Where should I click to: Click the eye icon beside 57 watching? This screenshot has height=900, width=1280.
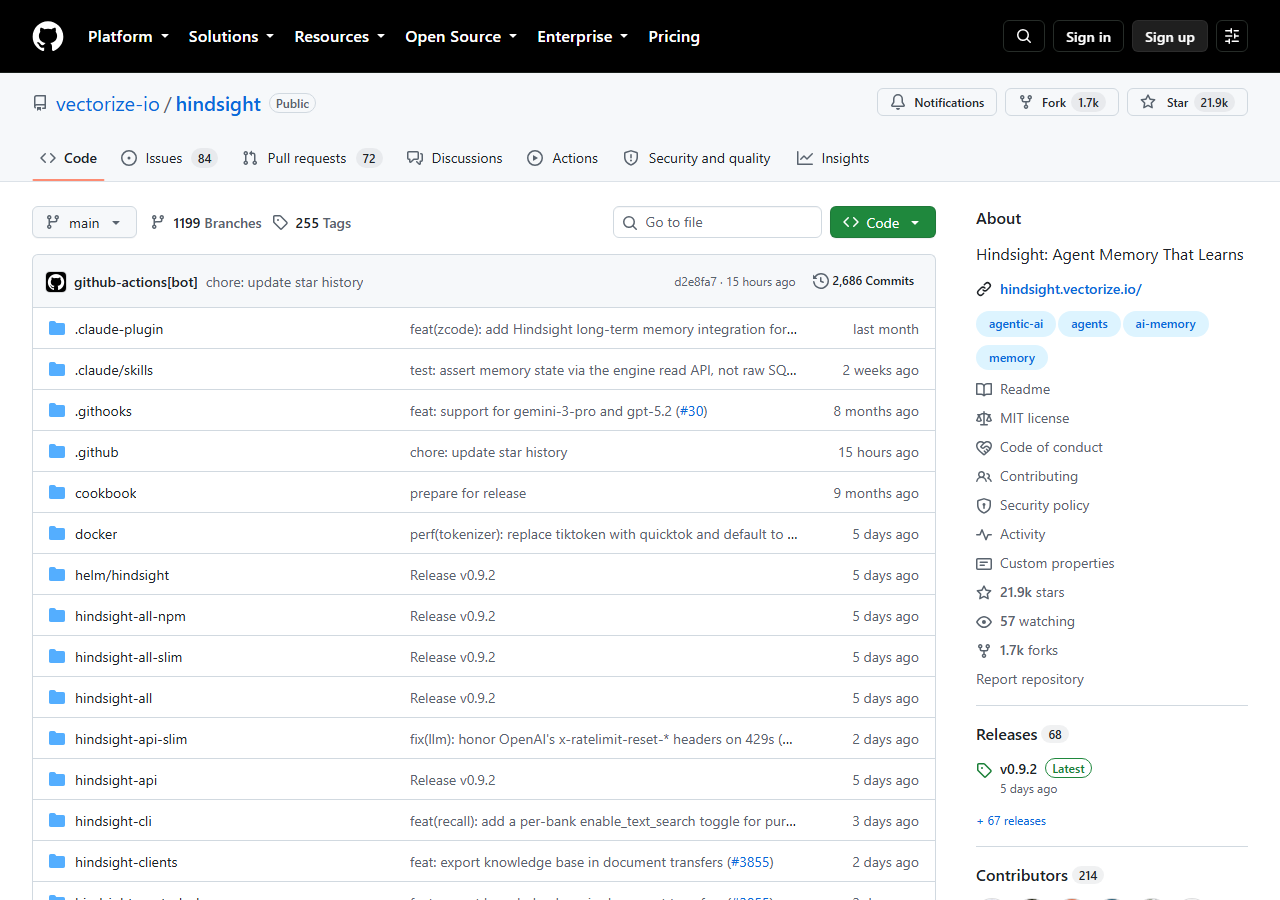pos(984,621)
